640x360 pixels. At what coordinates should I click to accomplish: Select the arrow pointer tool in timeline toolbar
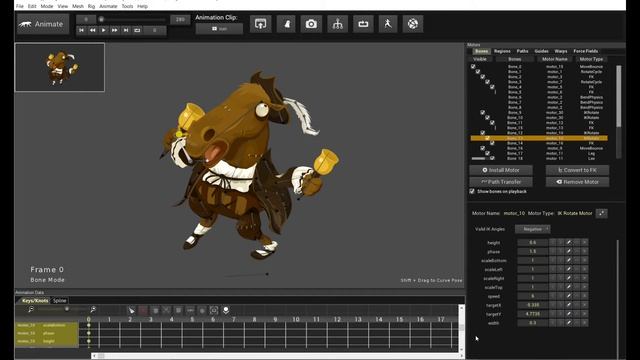(131, 311)
